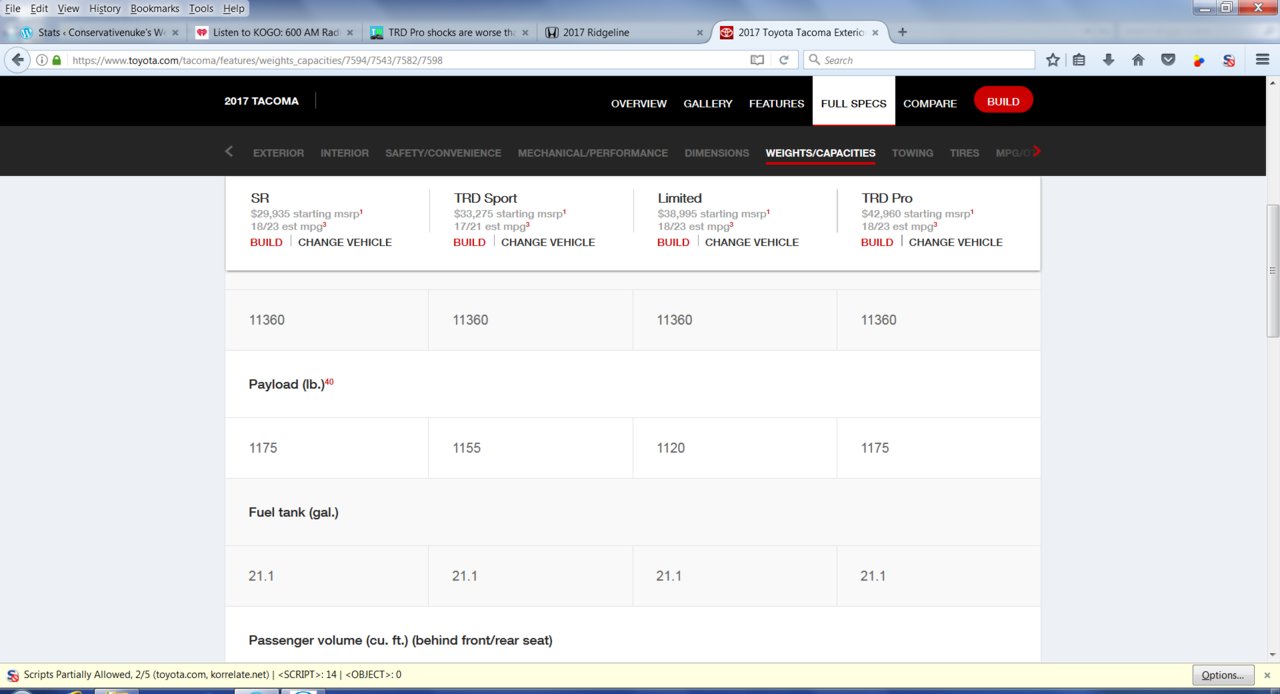1280x694 pixels.
Task: Open the Bookmarks menu
Action: click(x=155, y=8)
